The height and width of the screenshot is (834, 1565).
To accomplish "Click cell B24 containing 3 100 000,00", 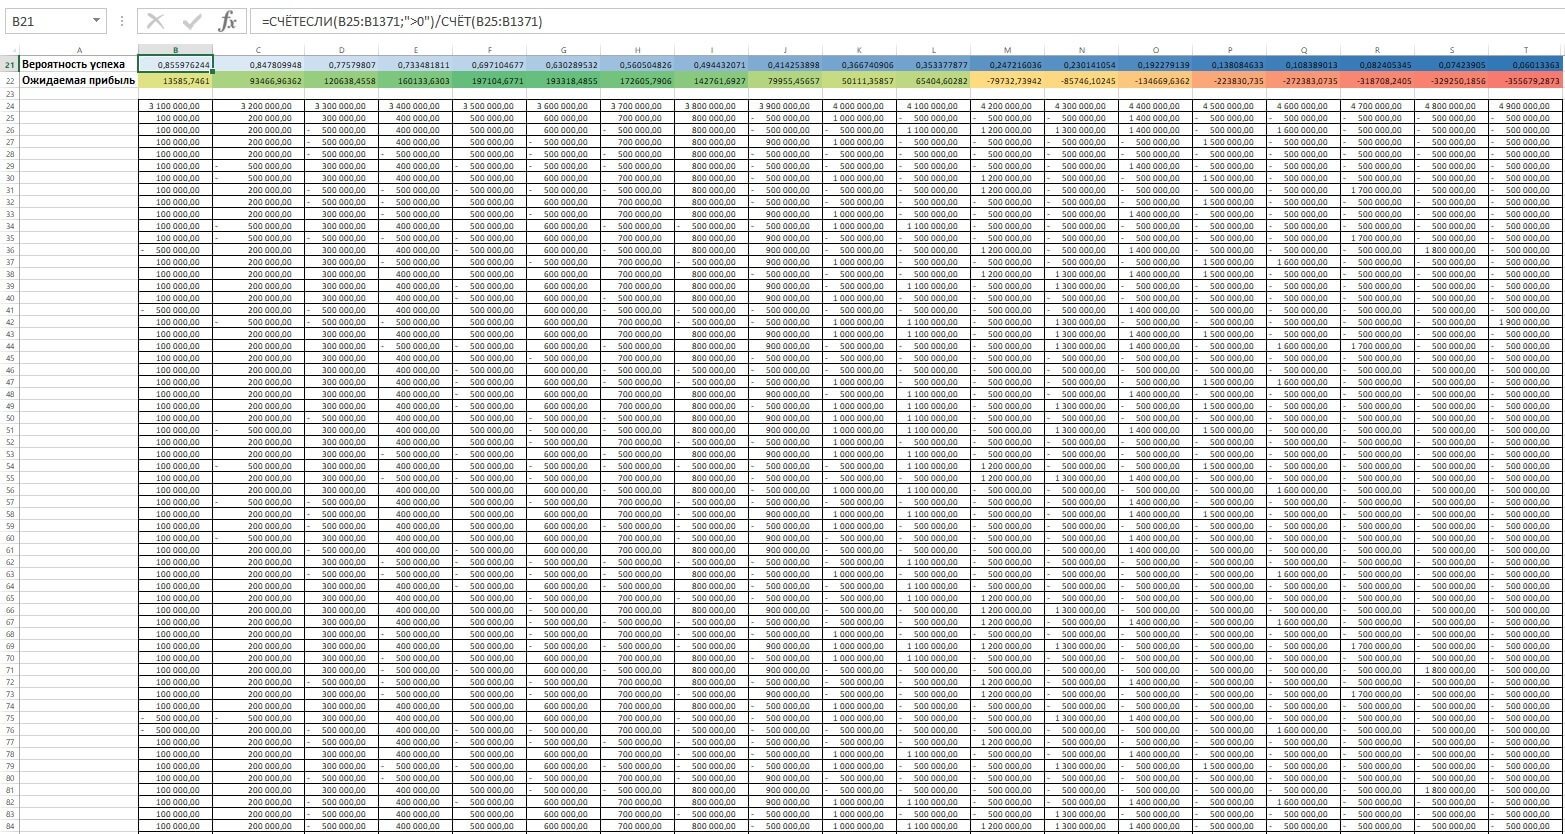I will [x=175, y=104].
